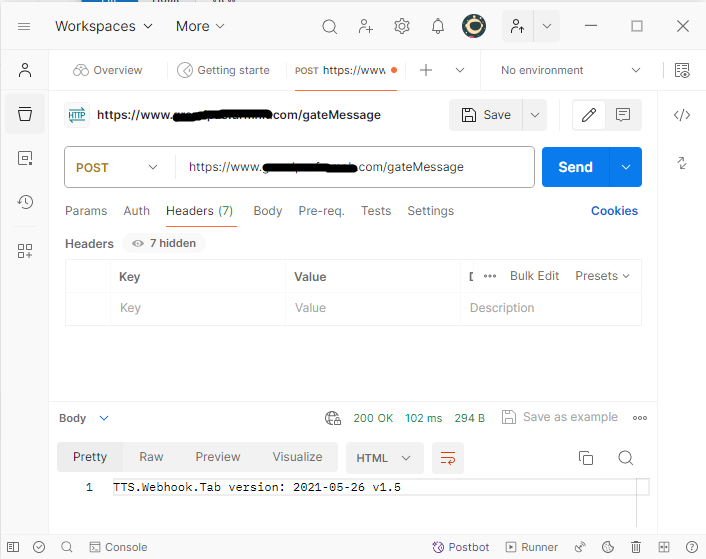
Task: Open find and replace in status bar
Action: click(67, 547)
